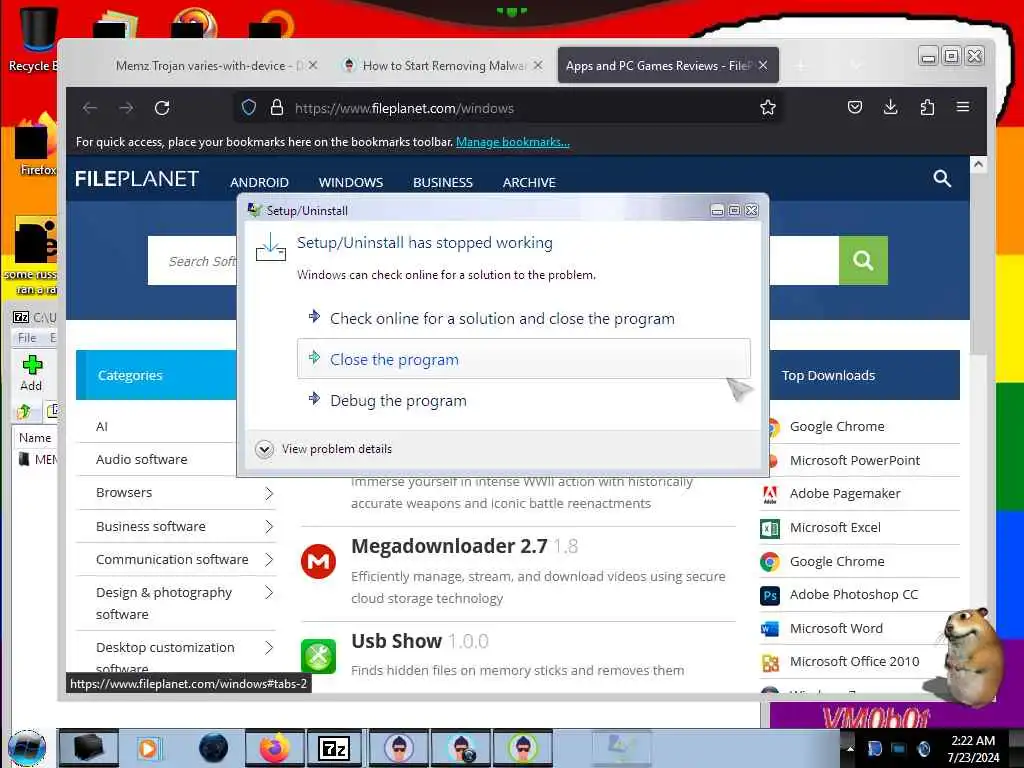Open the extensions puzzle icon

coord(927,107)
